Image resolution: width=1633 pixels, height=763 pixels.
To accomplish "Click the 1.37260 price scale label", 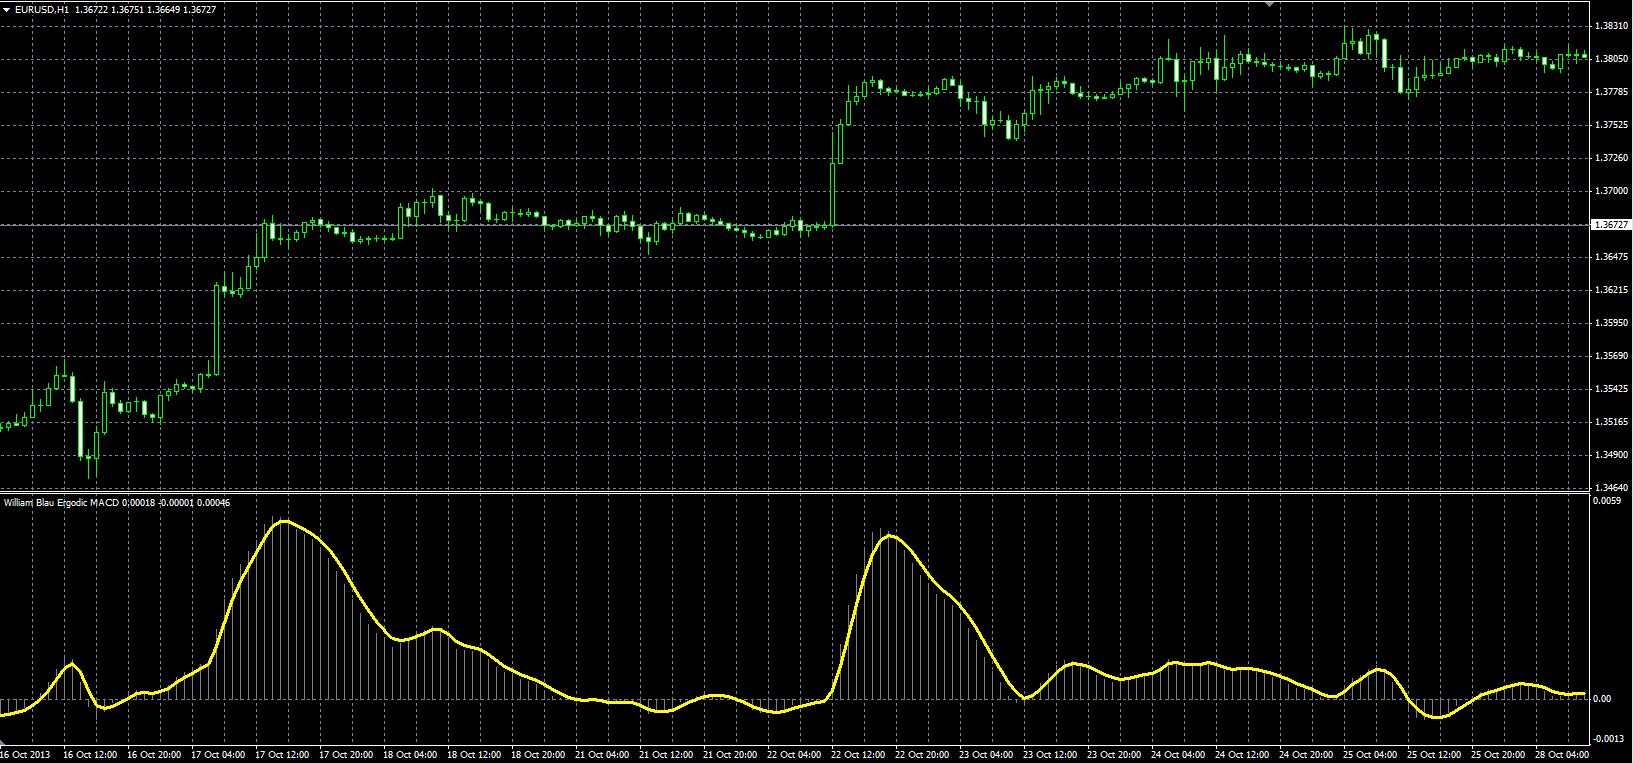I will (x=1612, y=158).
